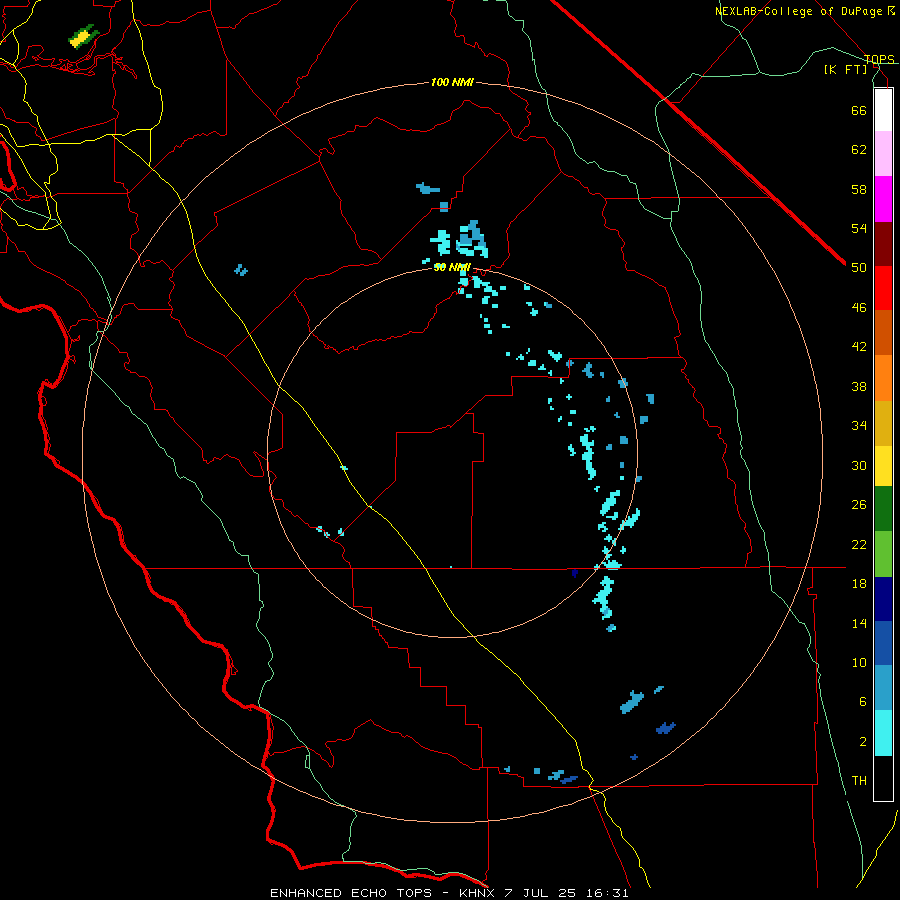Viewport: 900px width, 900px height.
Task: Click the 62 value on the scale
Action: coord(859,150)
